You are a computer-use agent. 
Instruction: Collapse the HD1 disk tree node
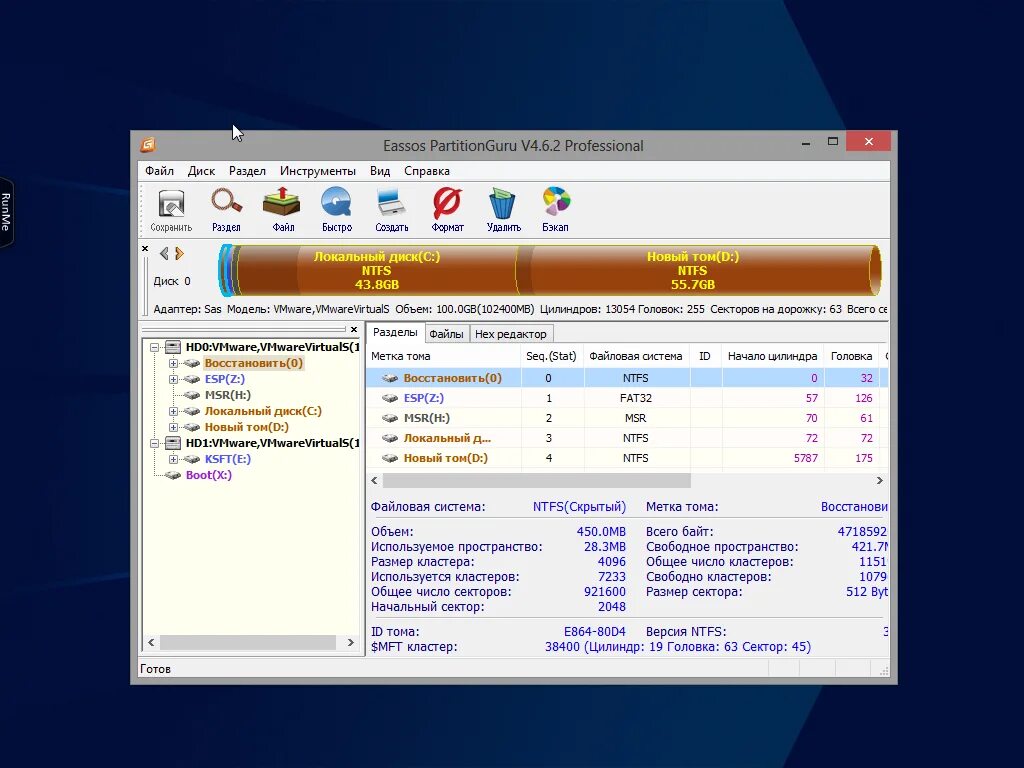point(155,443)
